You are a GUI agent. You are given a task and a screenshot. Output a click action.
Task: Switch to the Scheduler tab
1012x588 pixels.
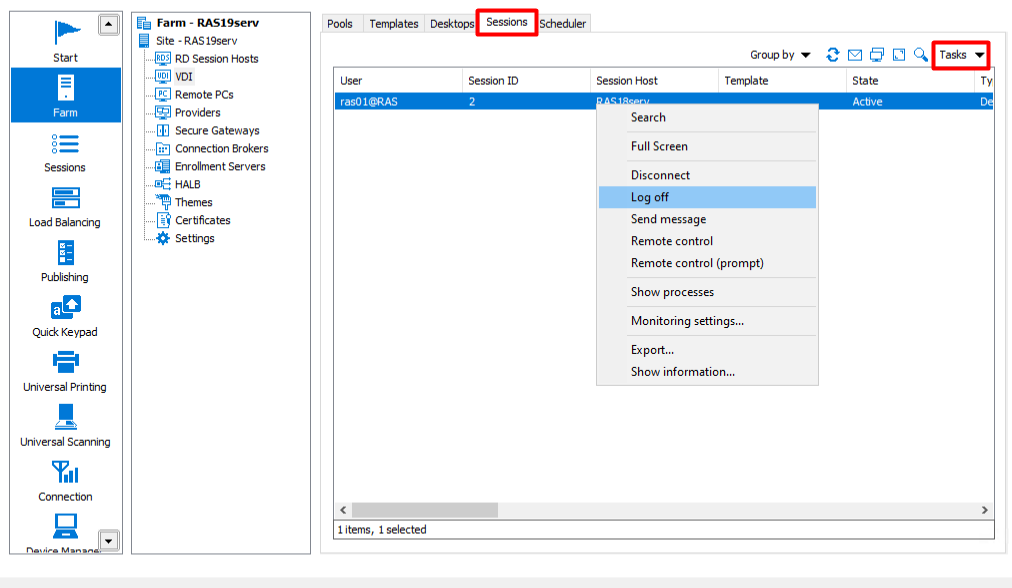(563, 24)
